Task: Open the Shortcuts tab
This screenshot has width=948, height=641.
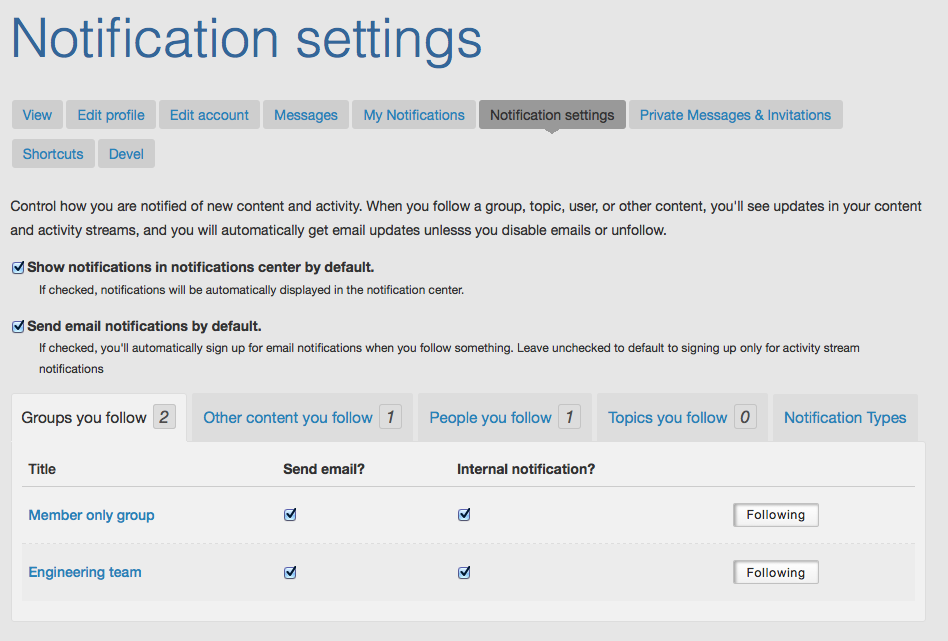Action: [x=52, y=153]
